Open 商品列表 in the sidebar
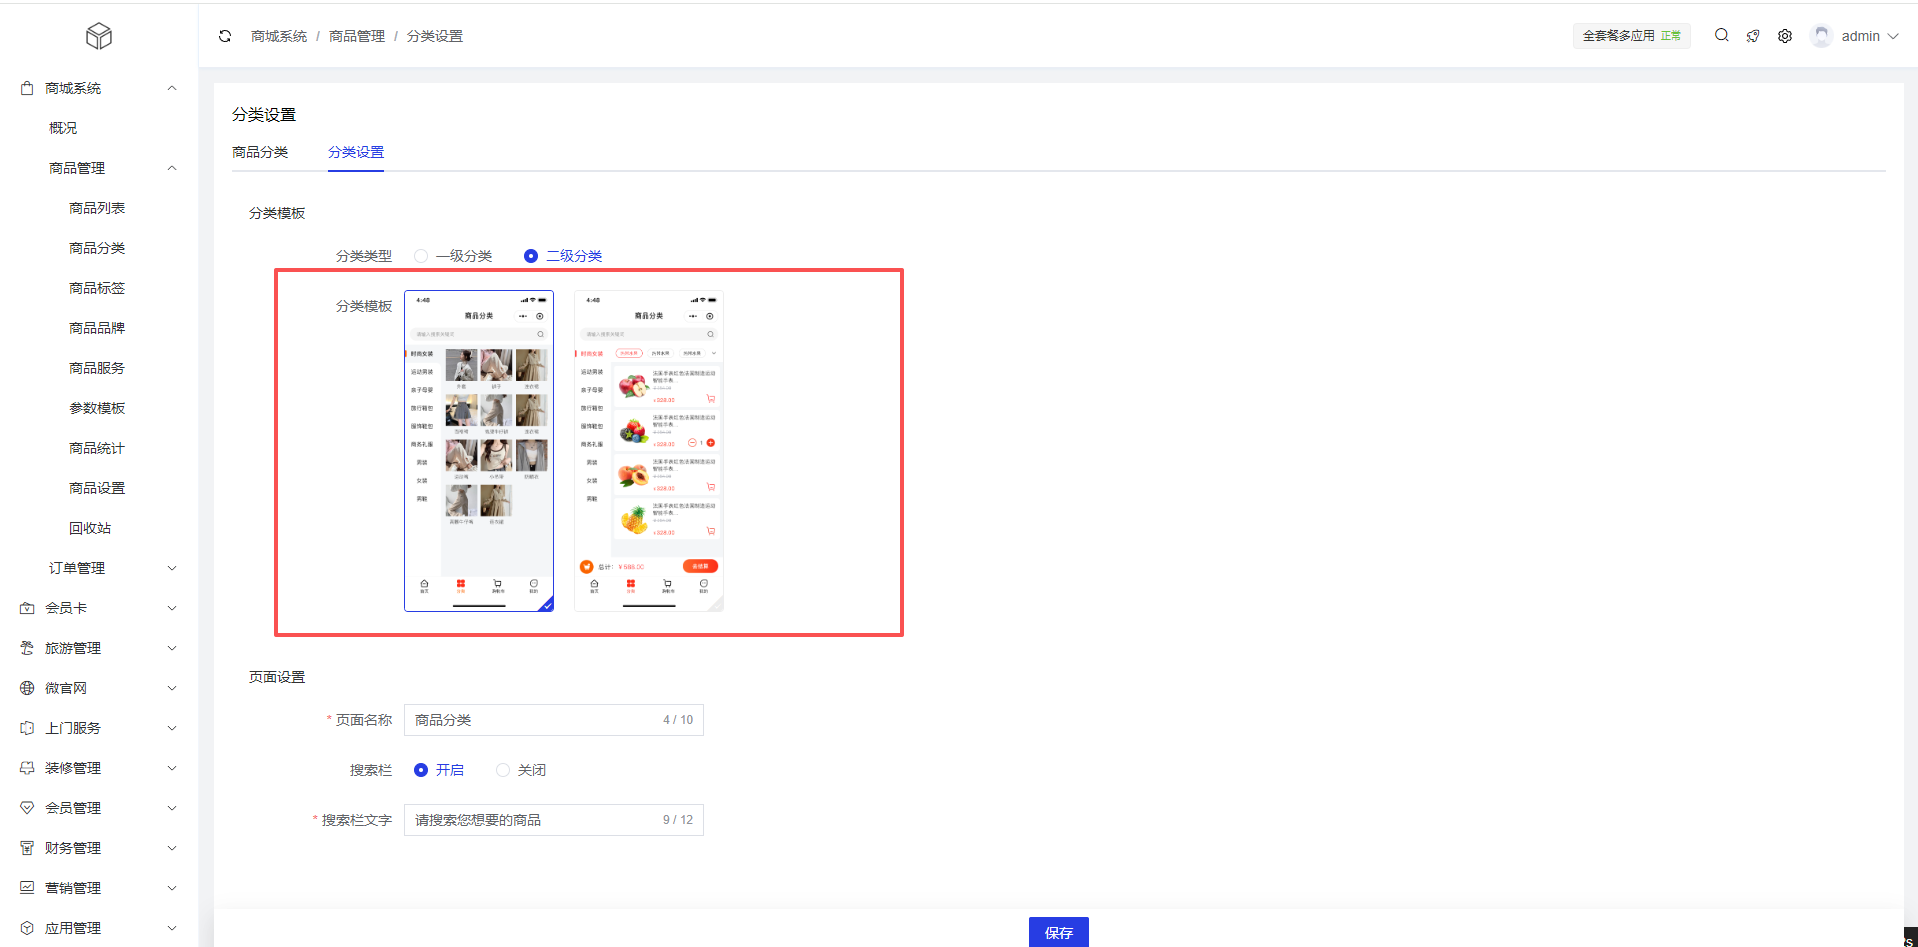The image size is (1918, 947). point(97,208)
